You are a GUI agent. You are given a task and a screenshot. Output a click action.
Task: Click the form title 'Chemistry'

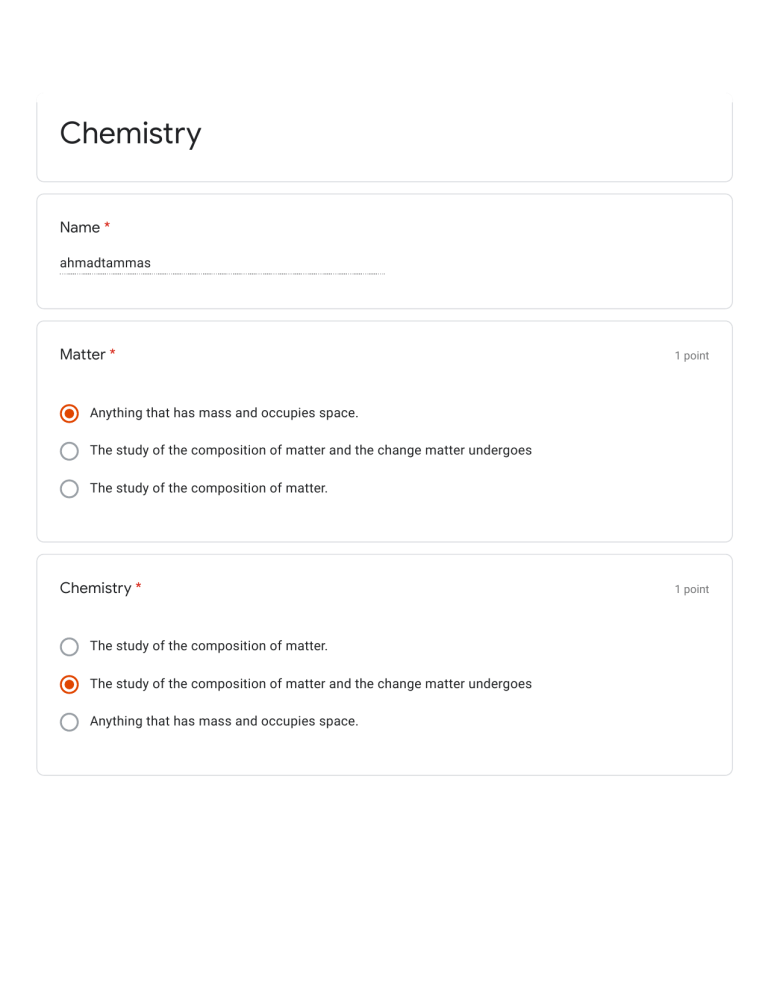point(130,133)
